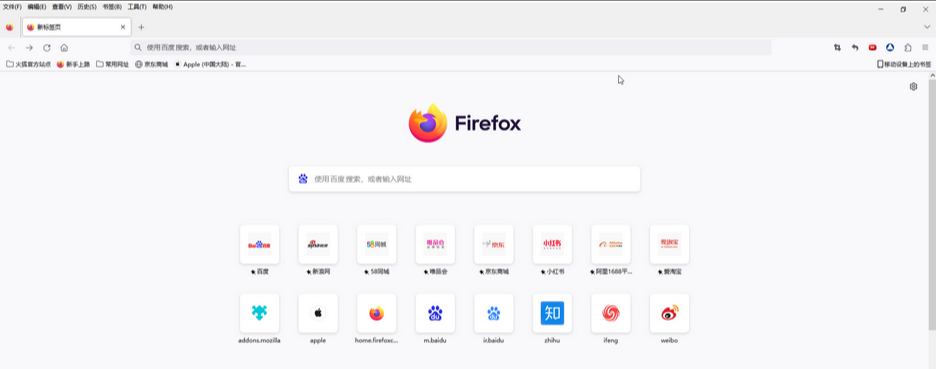Open the 历史(S) menu
Image resolution: width=936 pixels, height=369 pixels.
87,7
